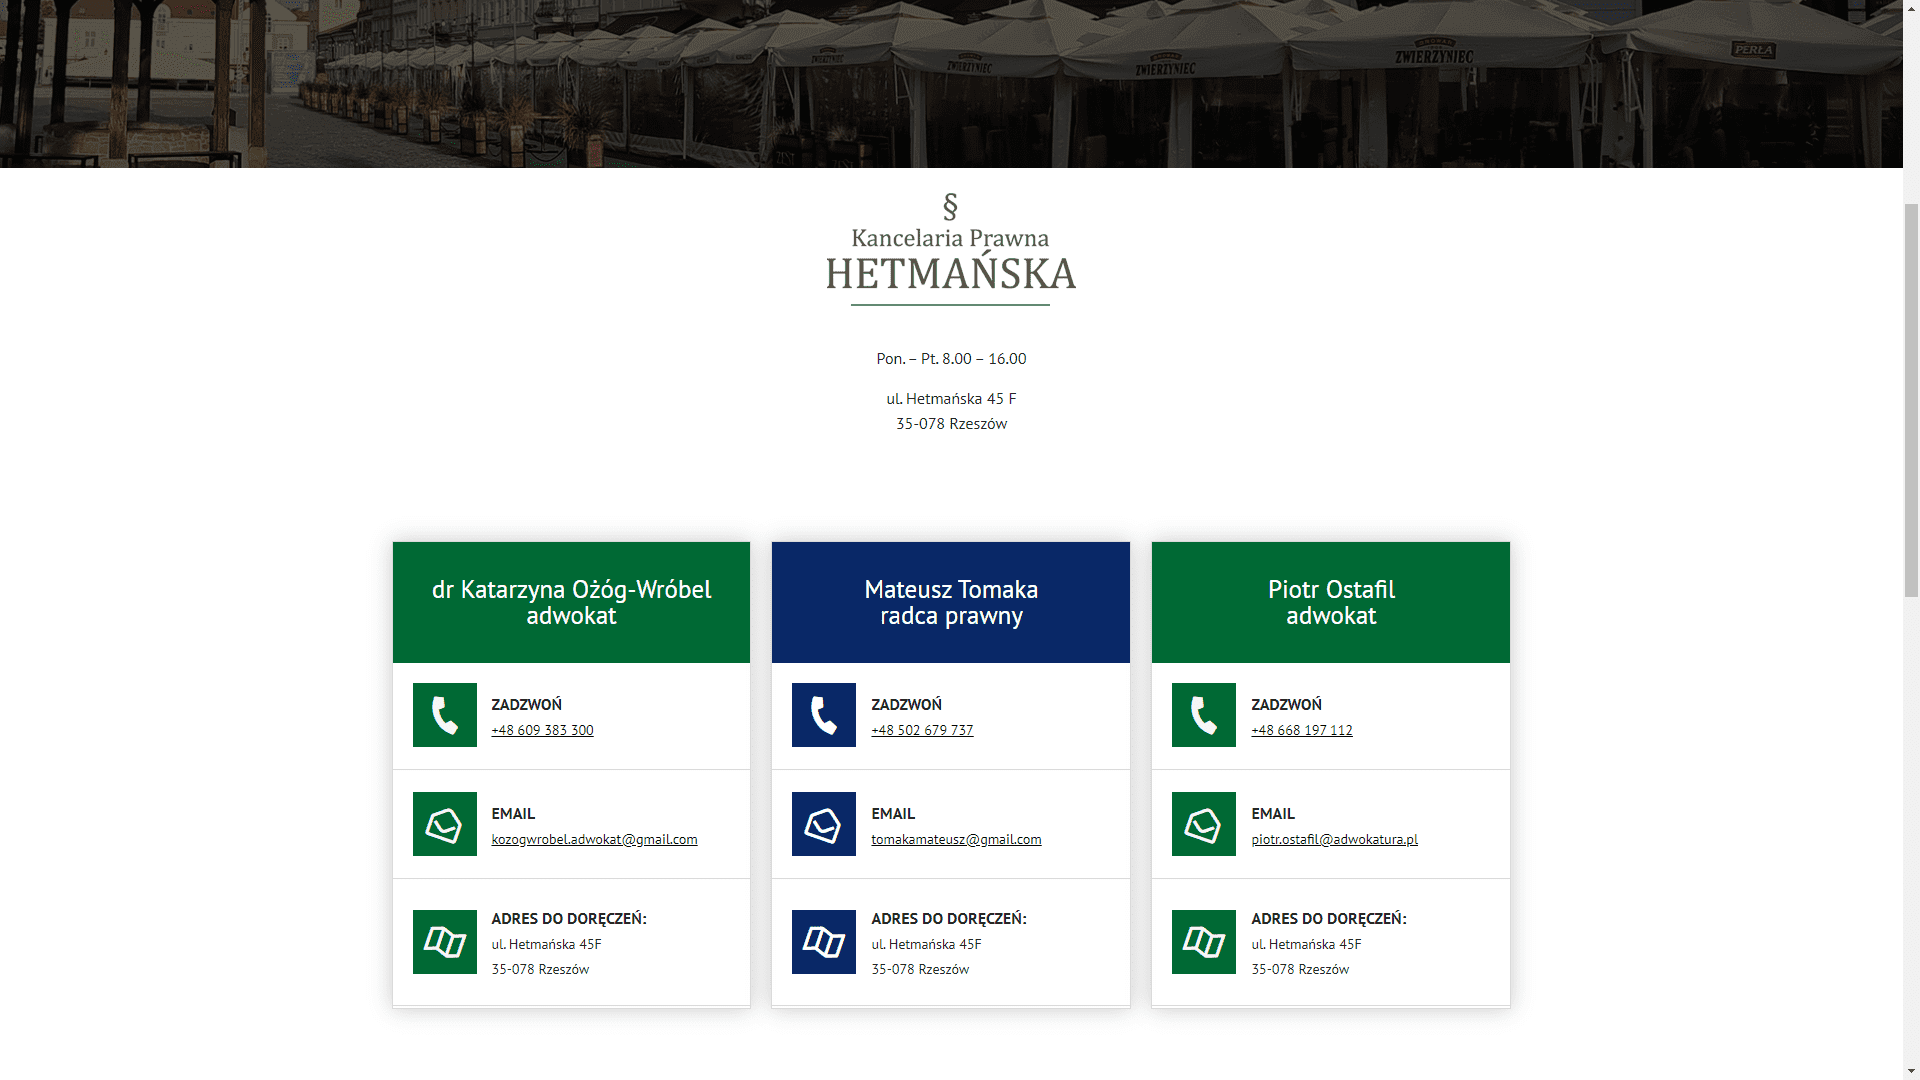Click the navy phone icon for Mateusz Tomaka
The width and height of the screenshot is (1920, 1080).
(823, 715)
